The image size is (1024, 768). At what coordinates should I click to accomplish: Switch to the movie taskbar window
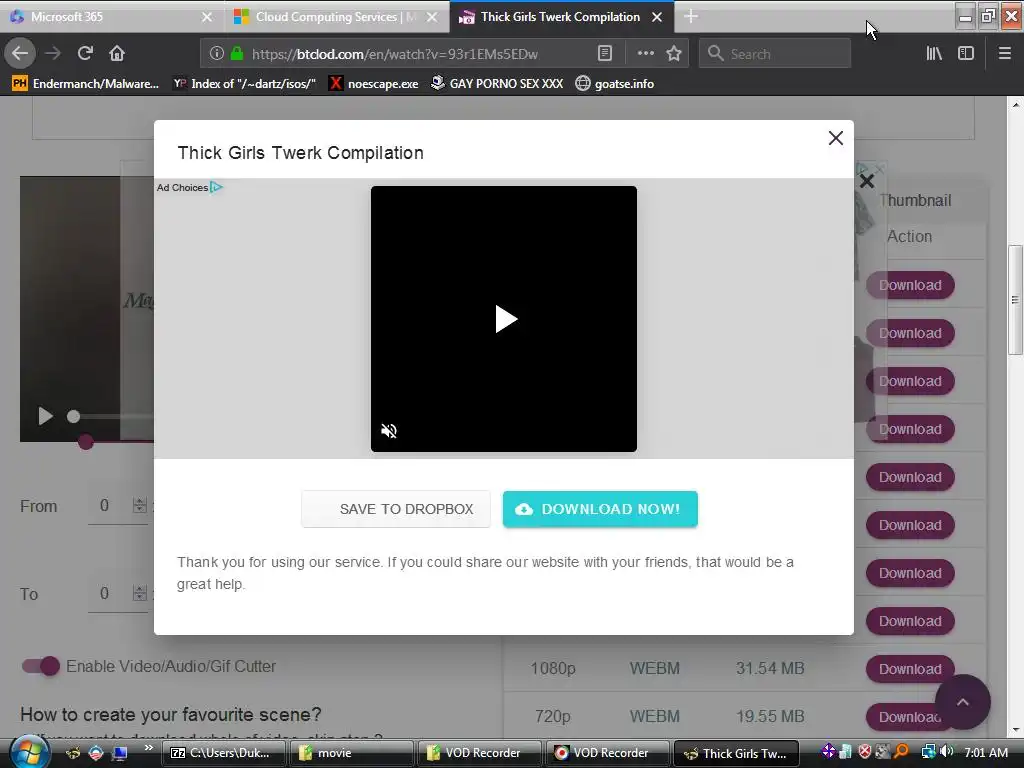coord(351,753)
